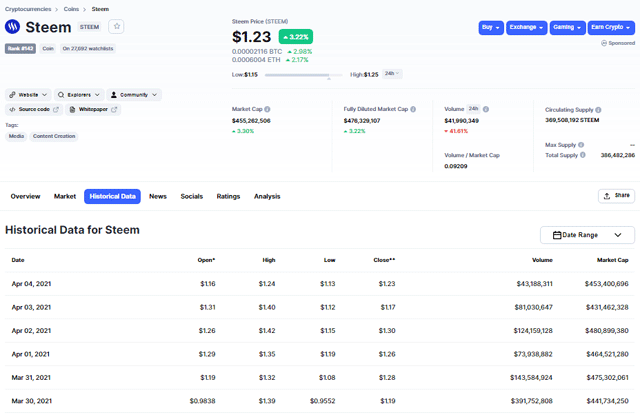Switch to the Market tab
Screen dimensions: 640x415
65,196
